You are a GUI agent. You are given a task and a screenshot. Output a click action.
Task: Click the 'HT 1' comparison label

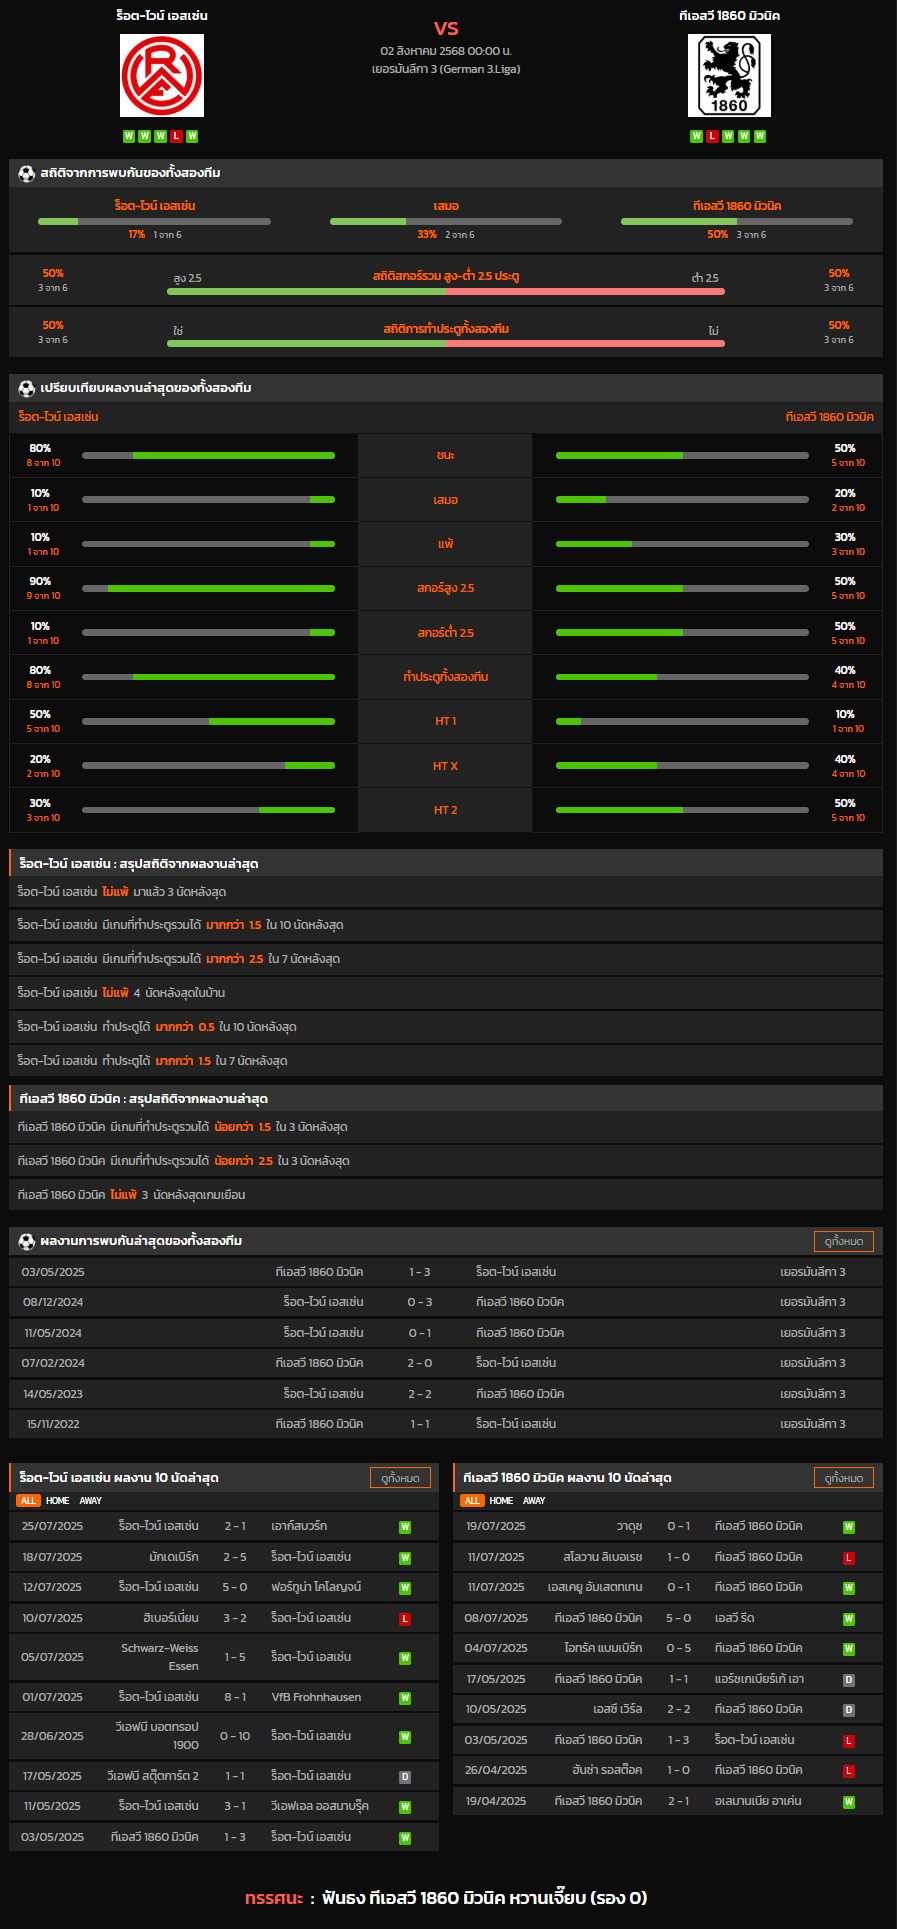tap(446, 721)
